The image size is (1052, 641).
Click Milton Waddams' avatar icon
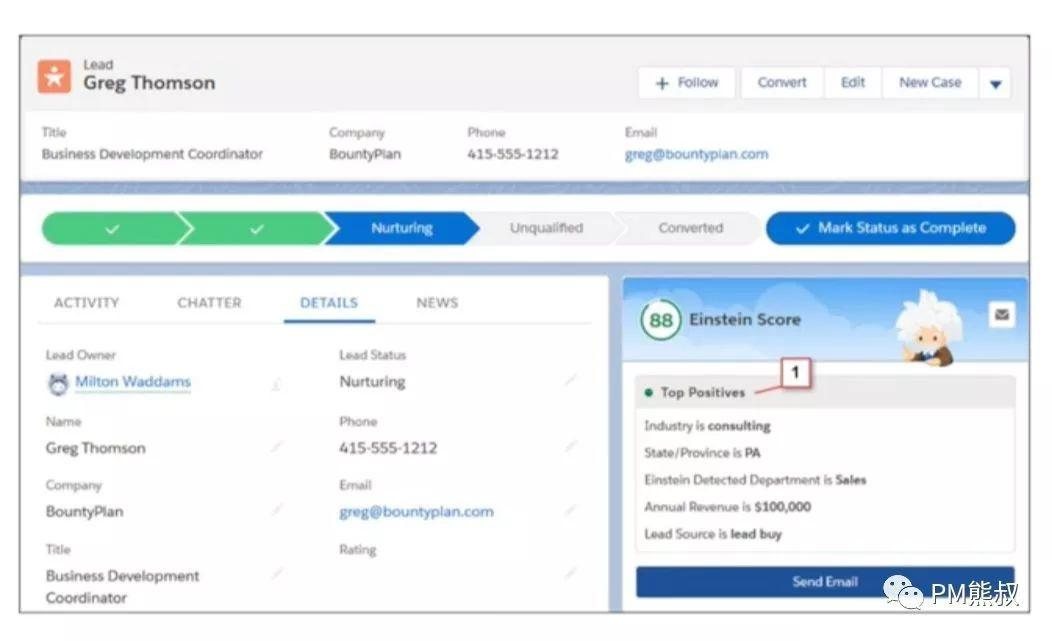click(58, 383)
